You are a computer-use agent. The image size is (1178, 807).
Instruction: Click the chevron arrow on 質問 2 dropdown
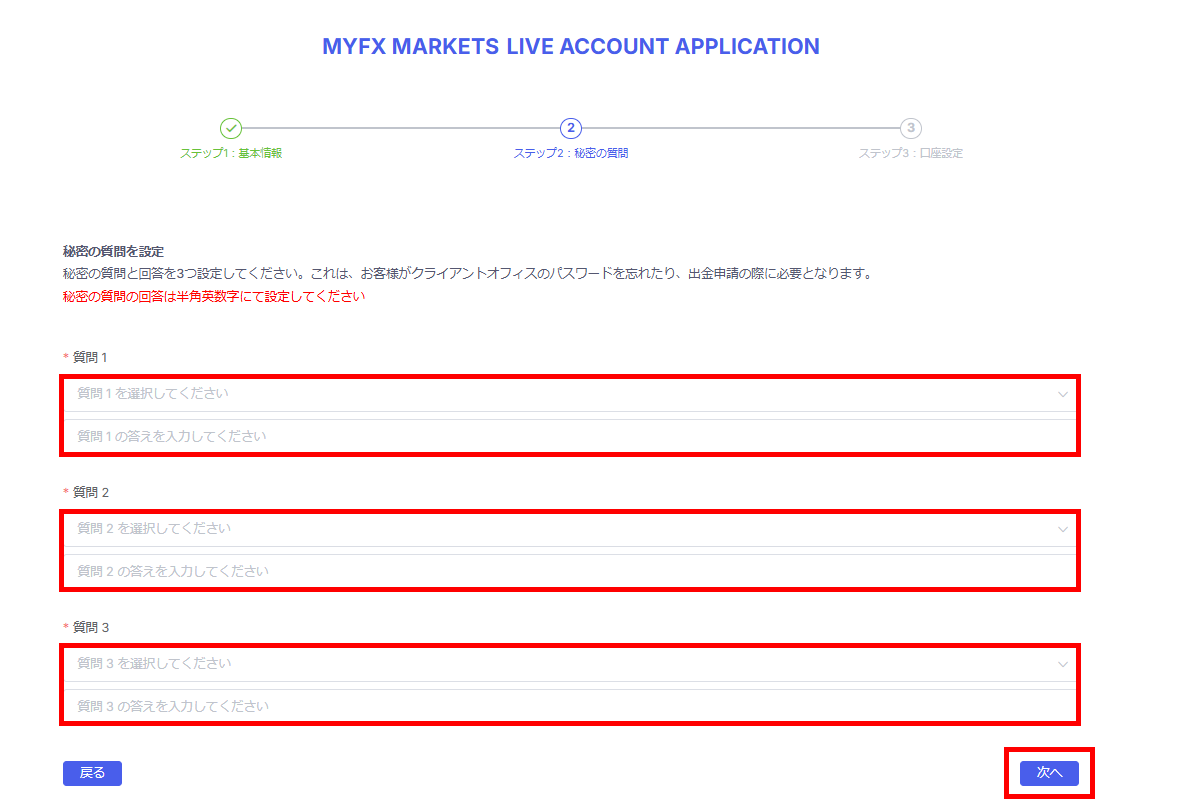(1062, 530)
